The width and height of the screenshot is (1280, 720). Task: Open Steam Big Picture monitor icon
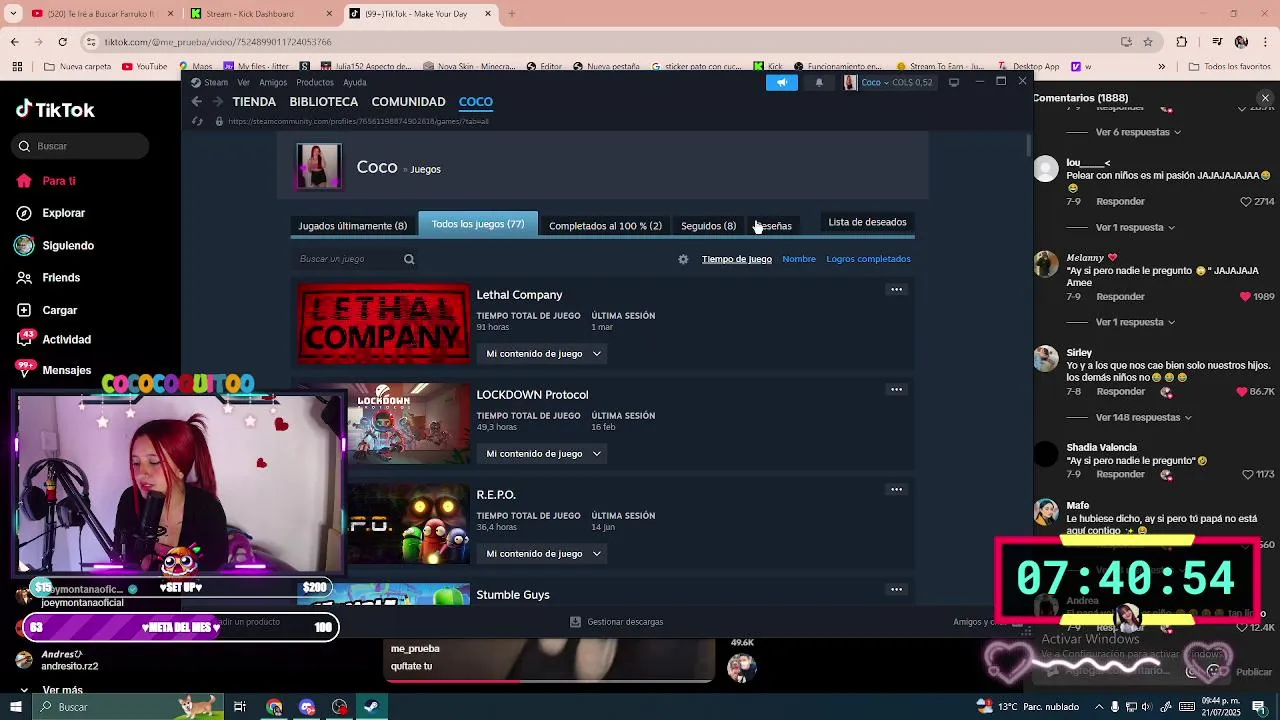[954, 82]
